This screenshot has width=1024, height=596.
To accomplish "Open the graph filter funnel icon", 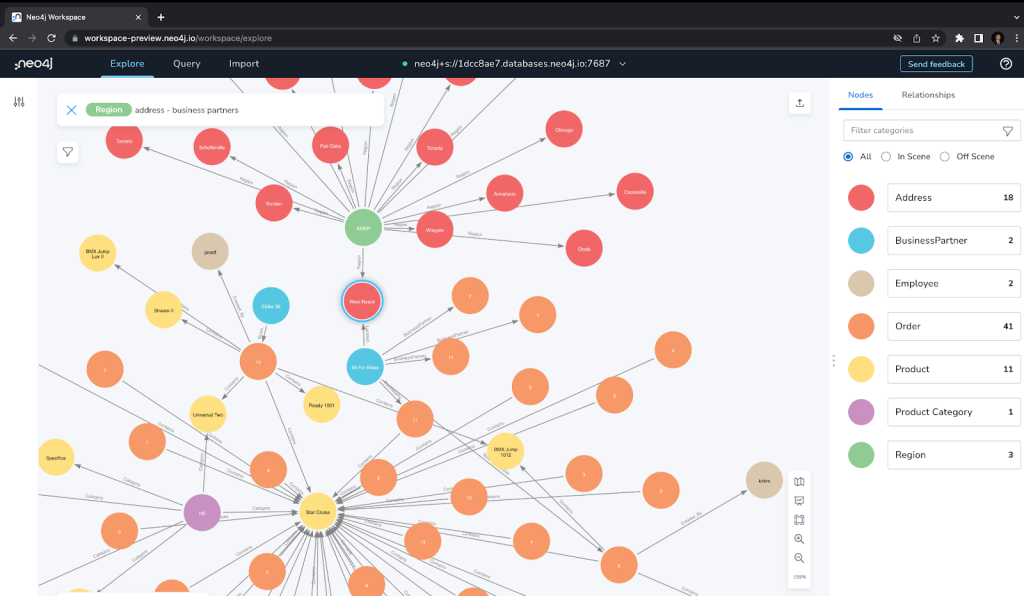I will coord(67,151).
